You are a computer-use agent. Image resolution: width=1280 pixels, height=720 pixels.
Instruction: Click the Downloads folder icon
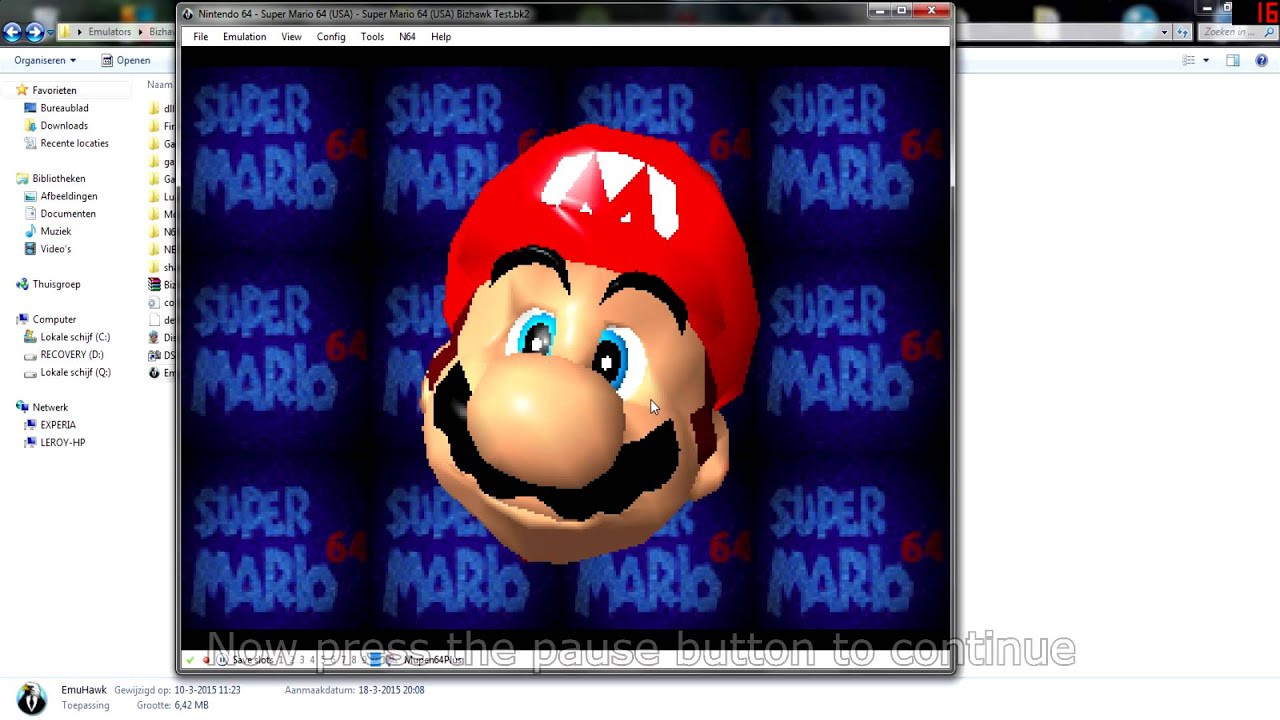click(x=30, y=126)
